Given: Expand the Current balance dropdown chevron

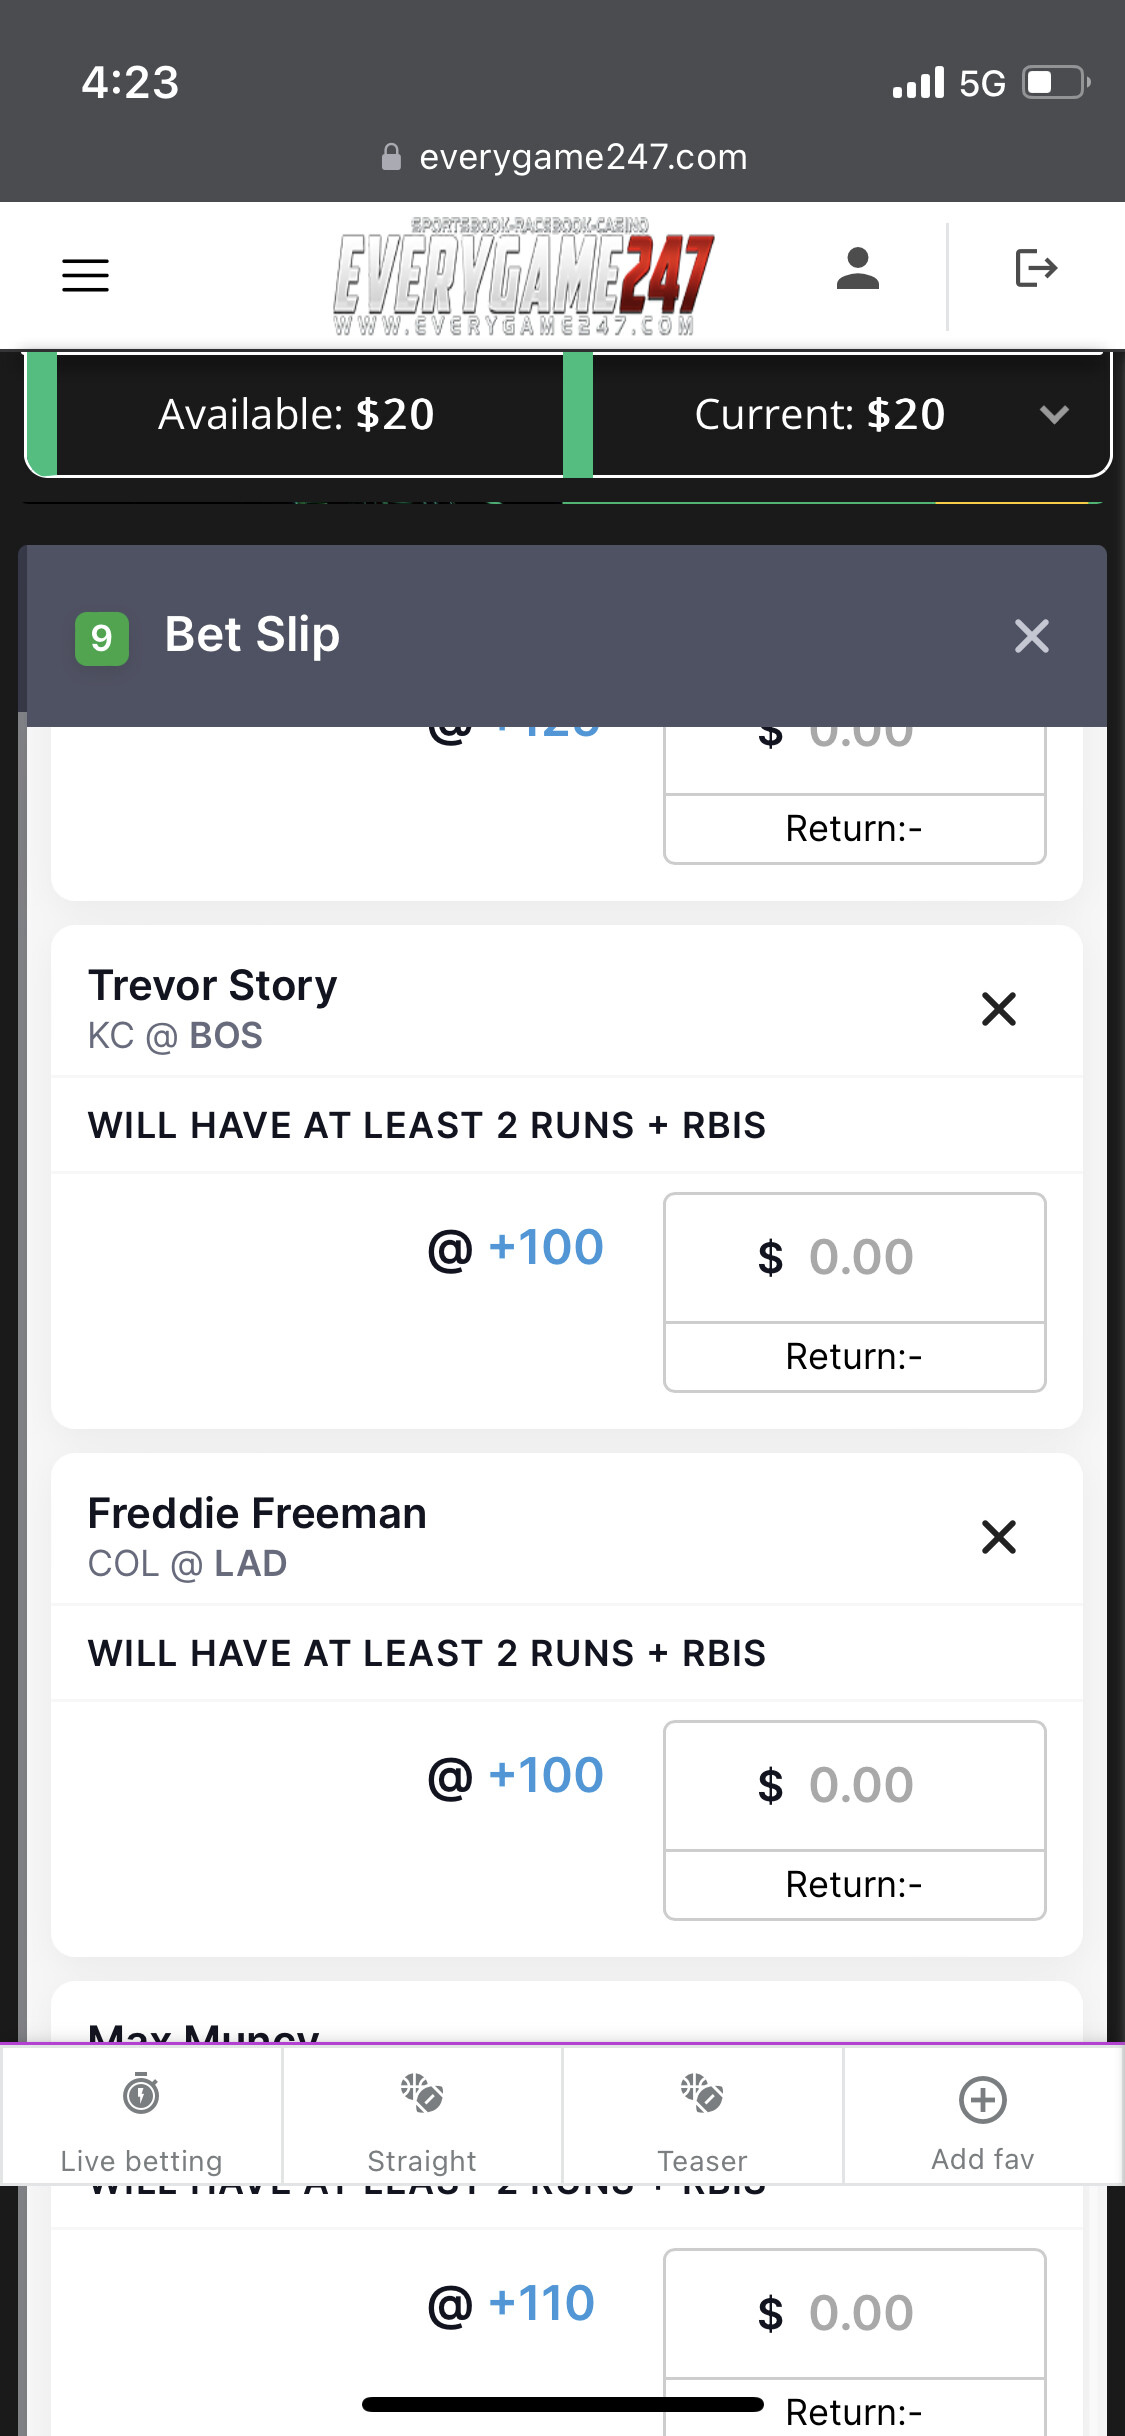Looking at the screenshot, I should (x=1054, y=414).
